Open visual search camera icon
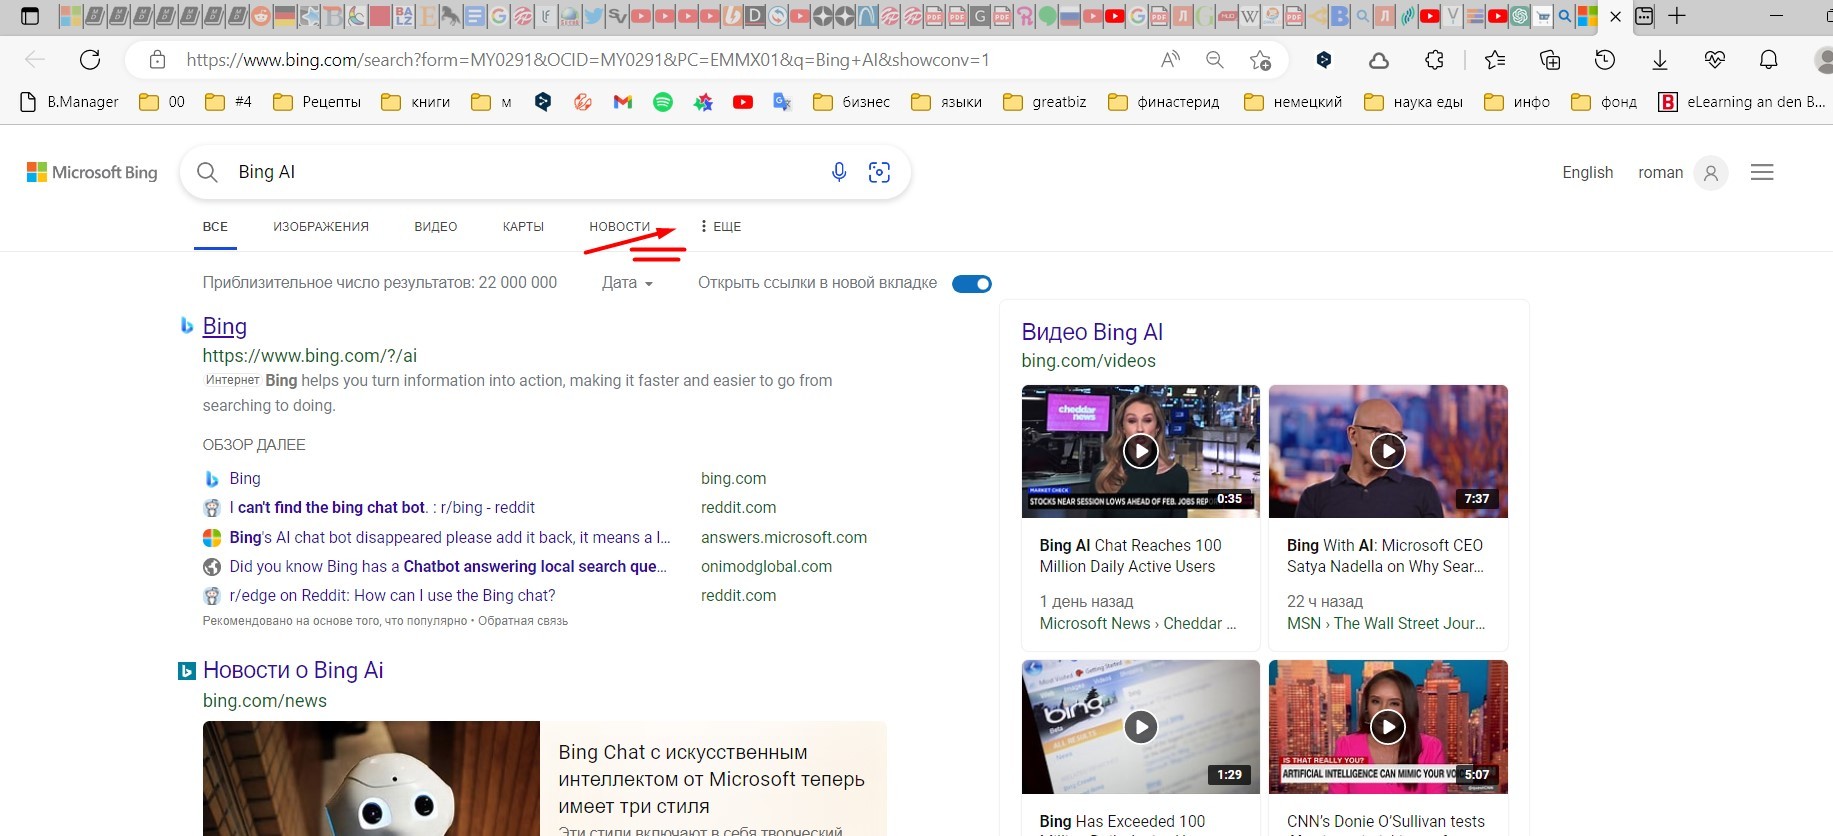The height and width of the screenshot is (836, 1833). 879,172
